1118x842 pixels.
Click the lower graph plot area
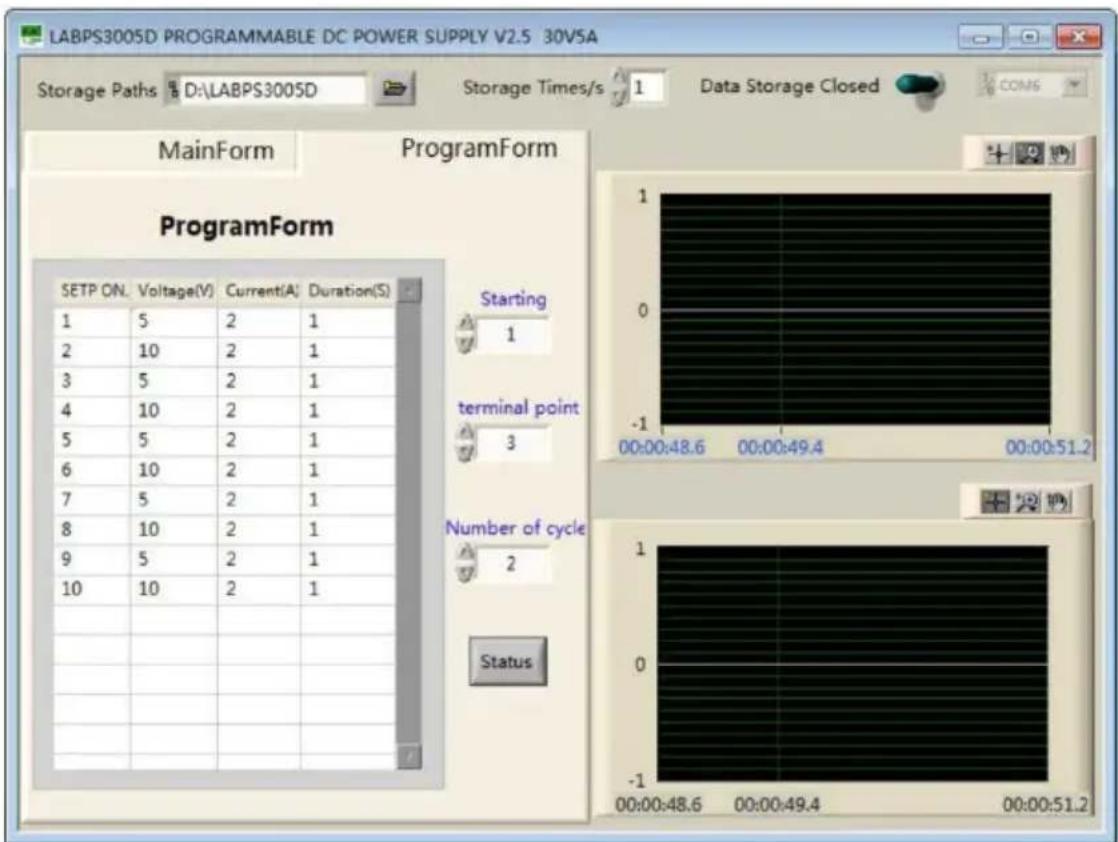[x=853, y=663]
